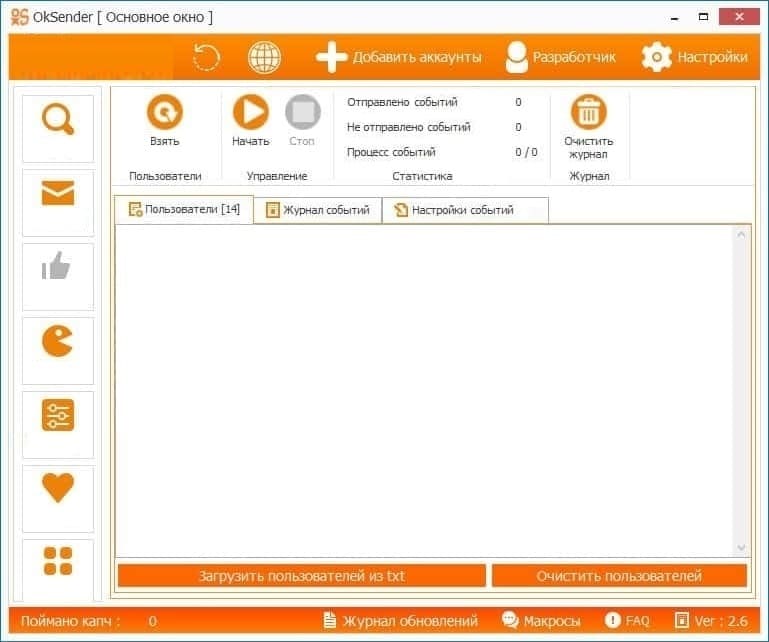This screenshot has height=642, width=769.
Task: Click Процесс событий statistic label
Action: pyautogui.click(x=391, y=152)
